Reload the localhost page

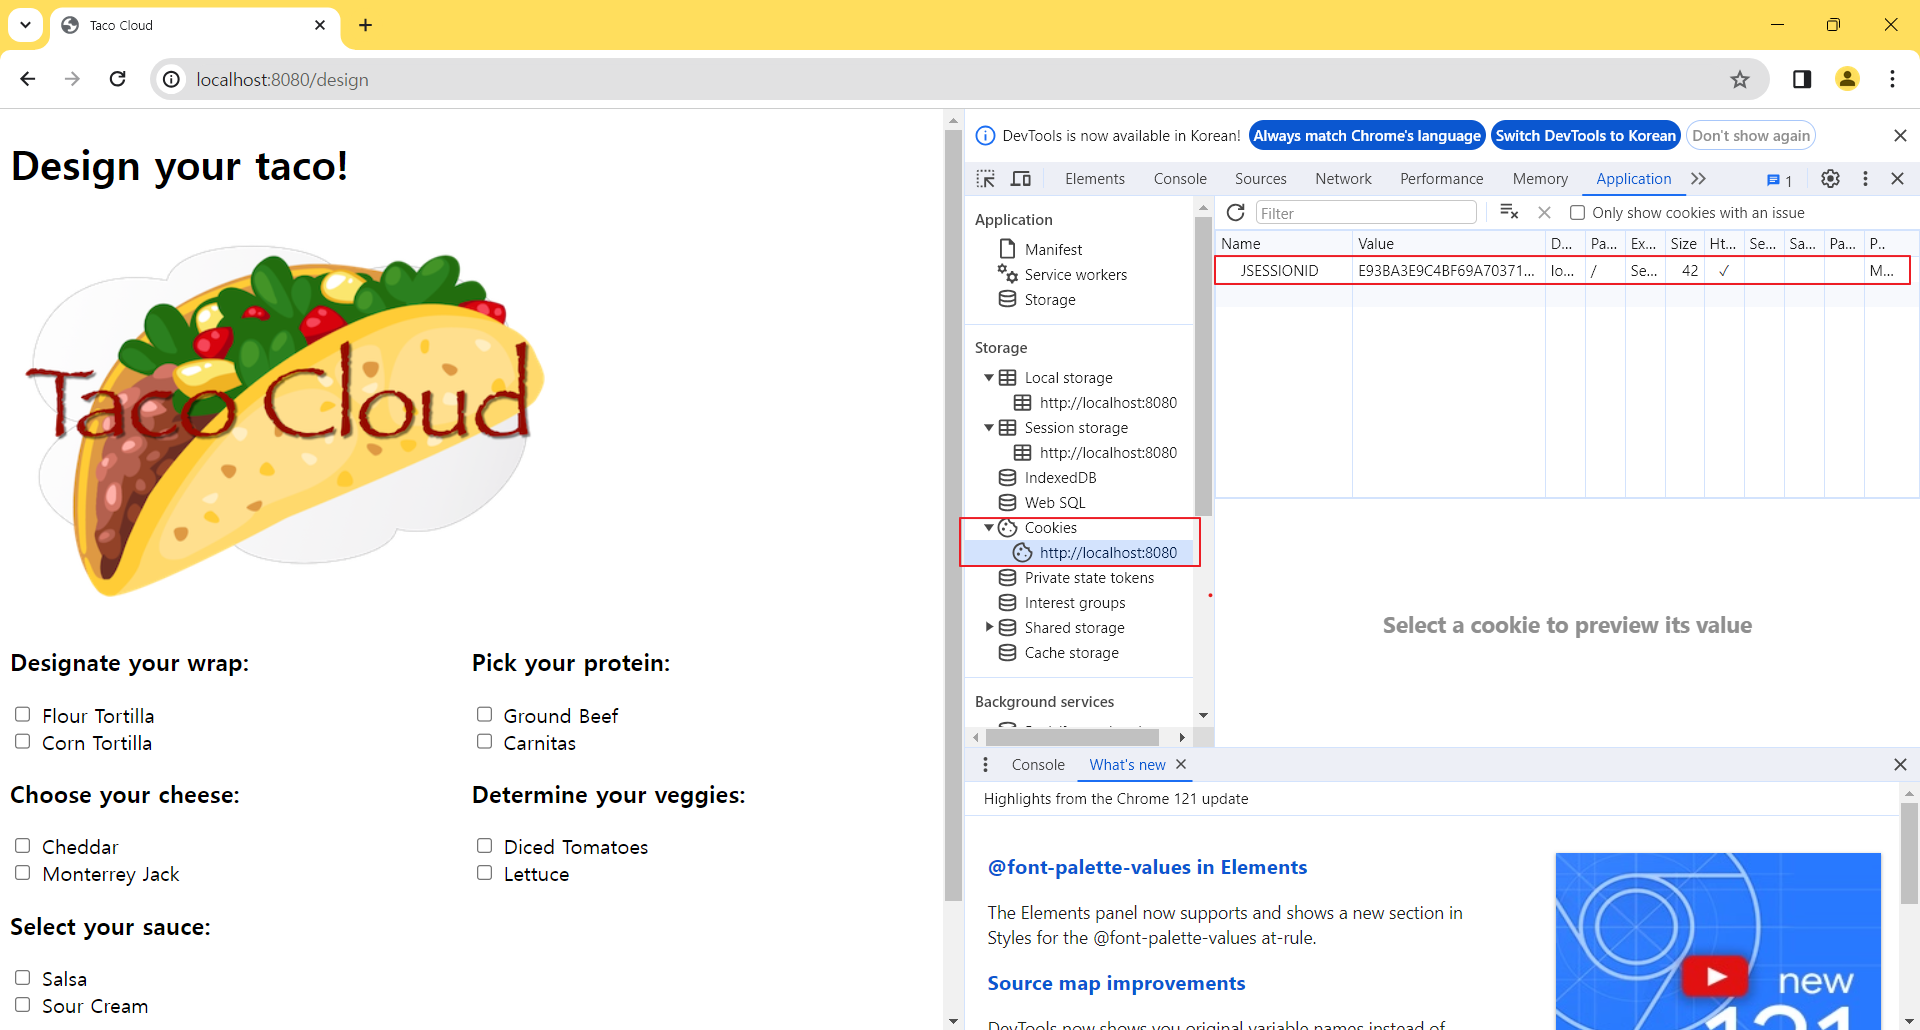117,79
